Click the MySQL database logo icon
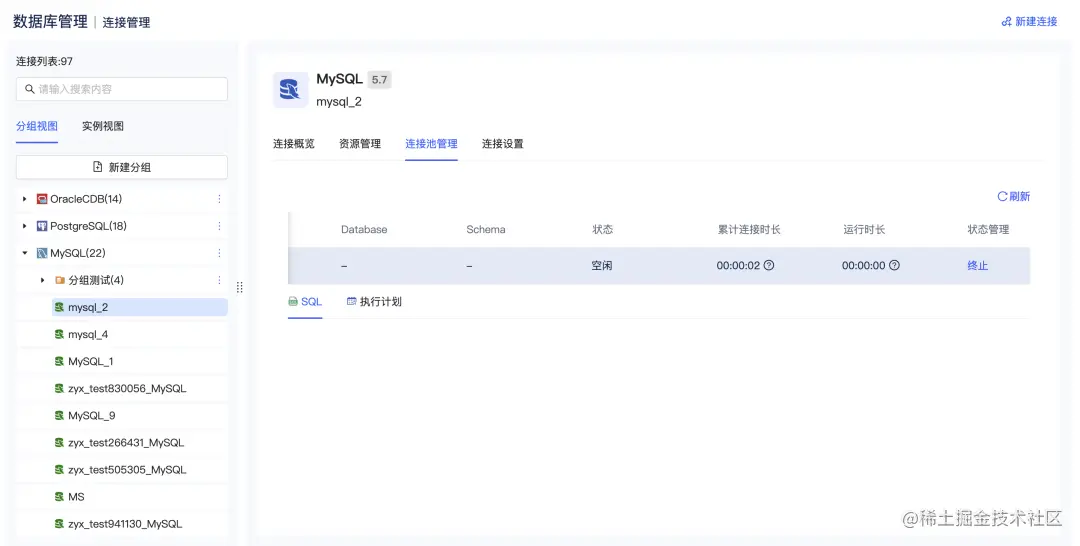 (x=290, y=90)
